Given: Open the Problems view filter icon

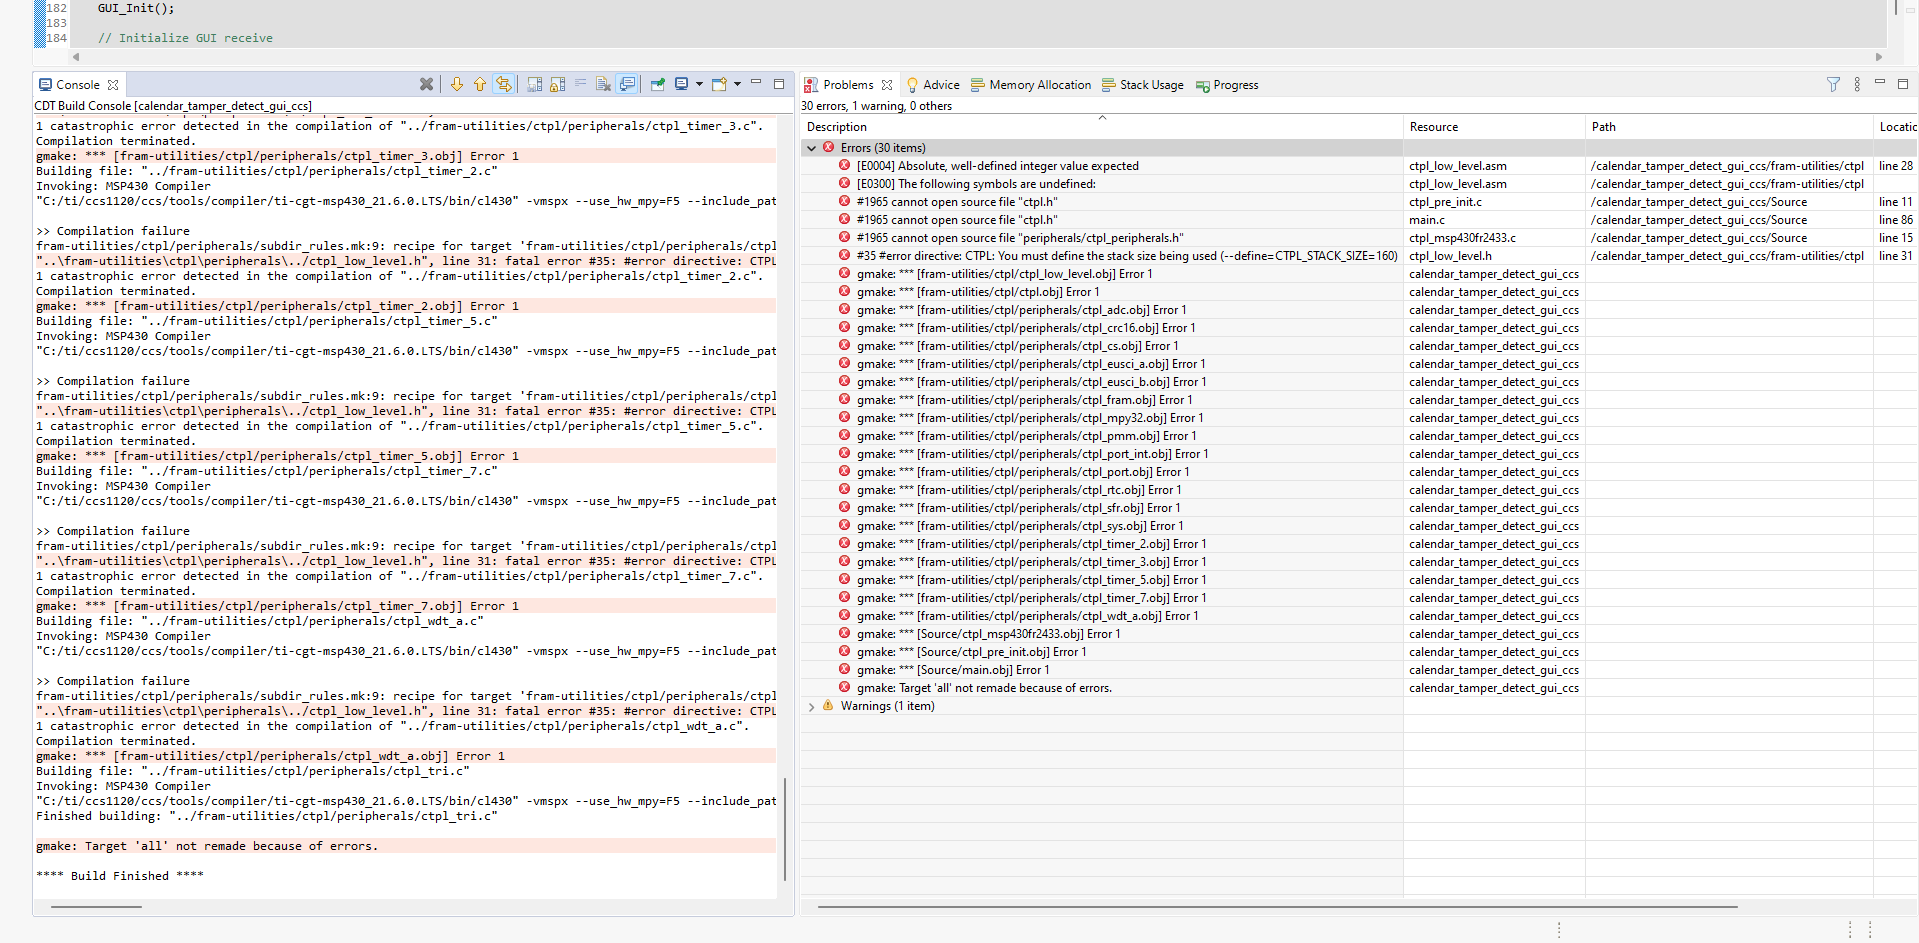Looking at the screenshot, I should click(x=1833, y=85).
